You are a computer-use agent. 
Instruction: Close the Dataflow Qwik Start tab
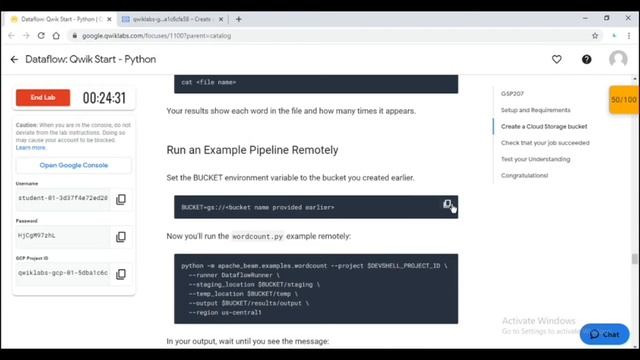109,19
